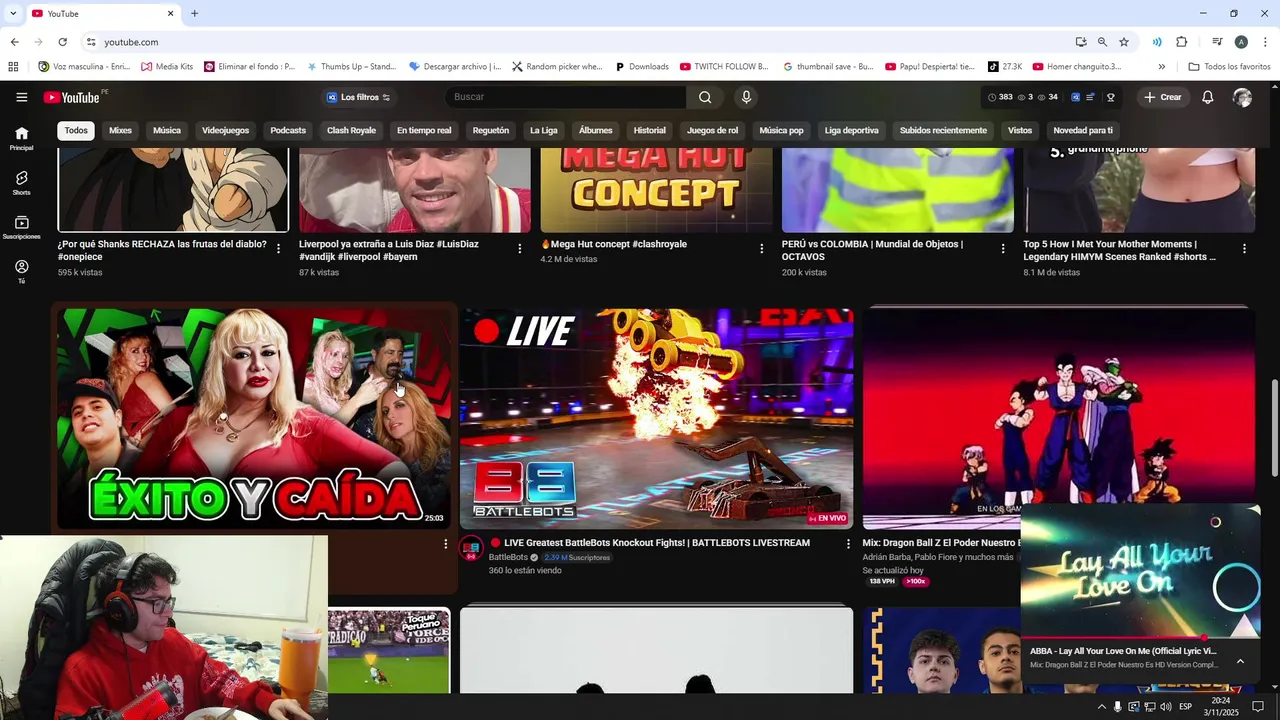1280x720 pixels.
Task: Go to the YouTube logo home link
Action: [71, 97]
